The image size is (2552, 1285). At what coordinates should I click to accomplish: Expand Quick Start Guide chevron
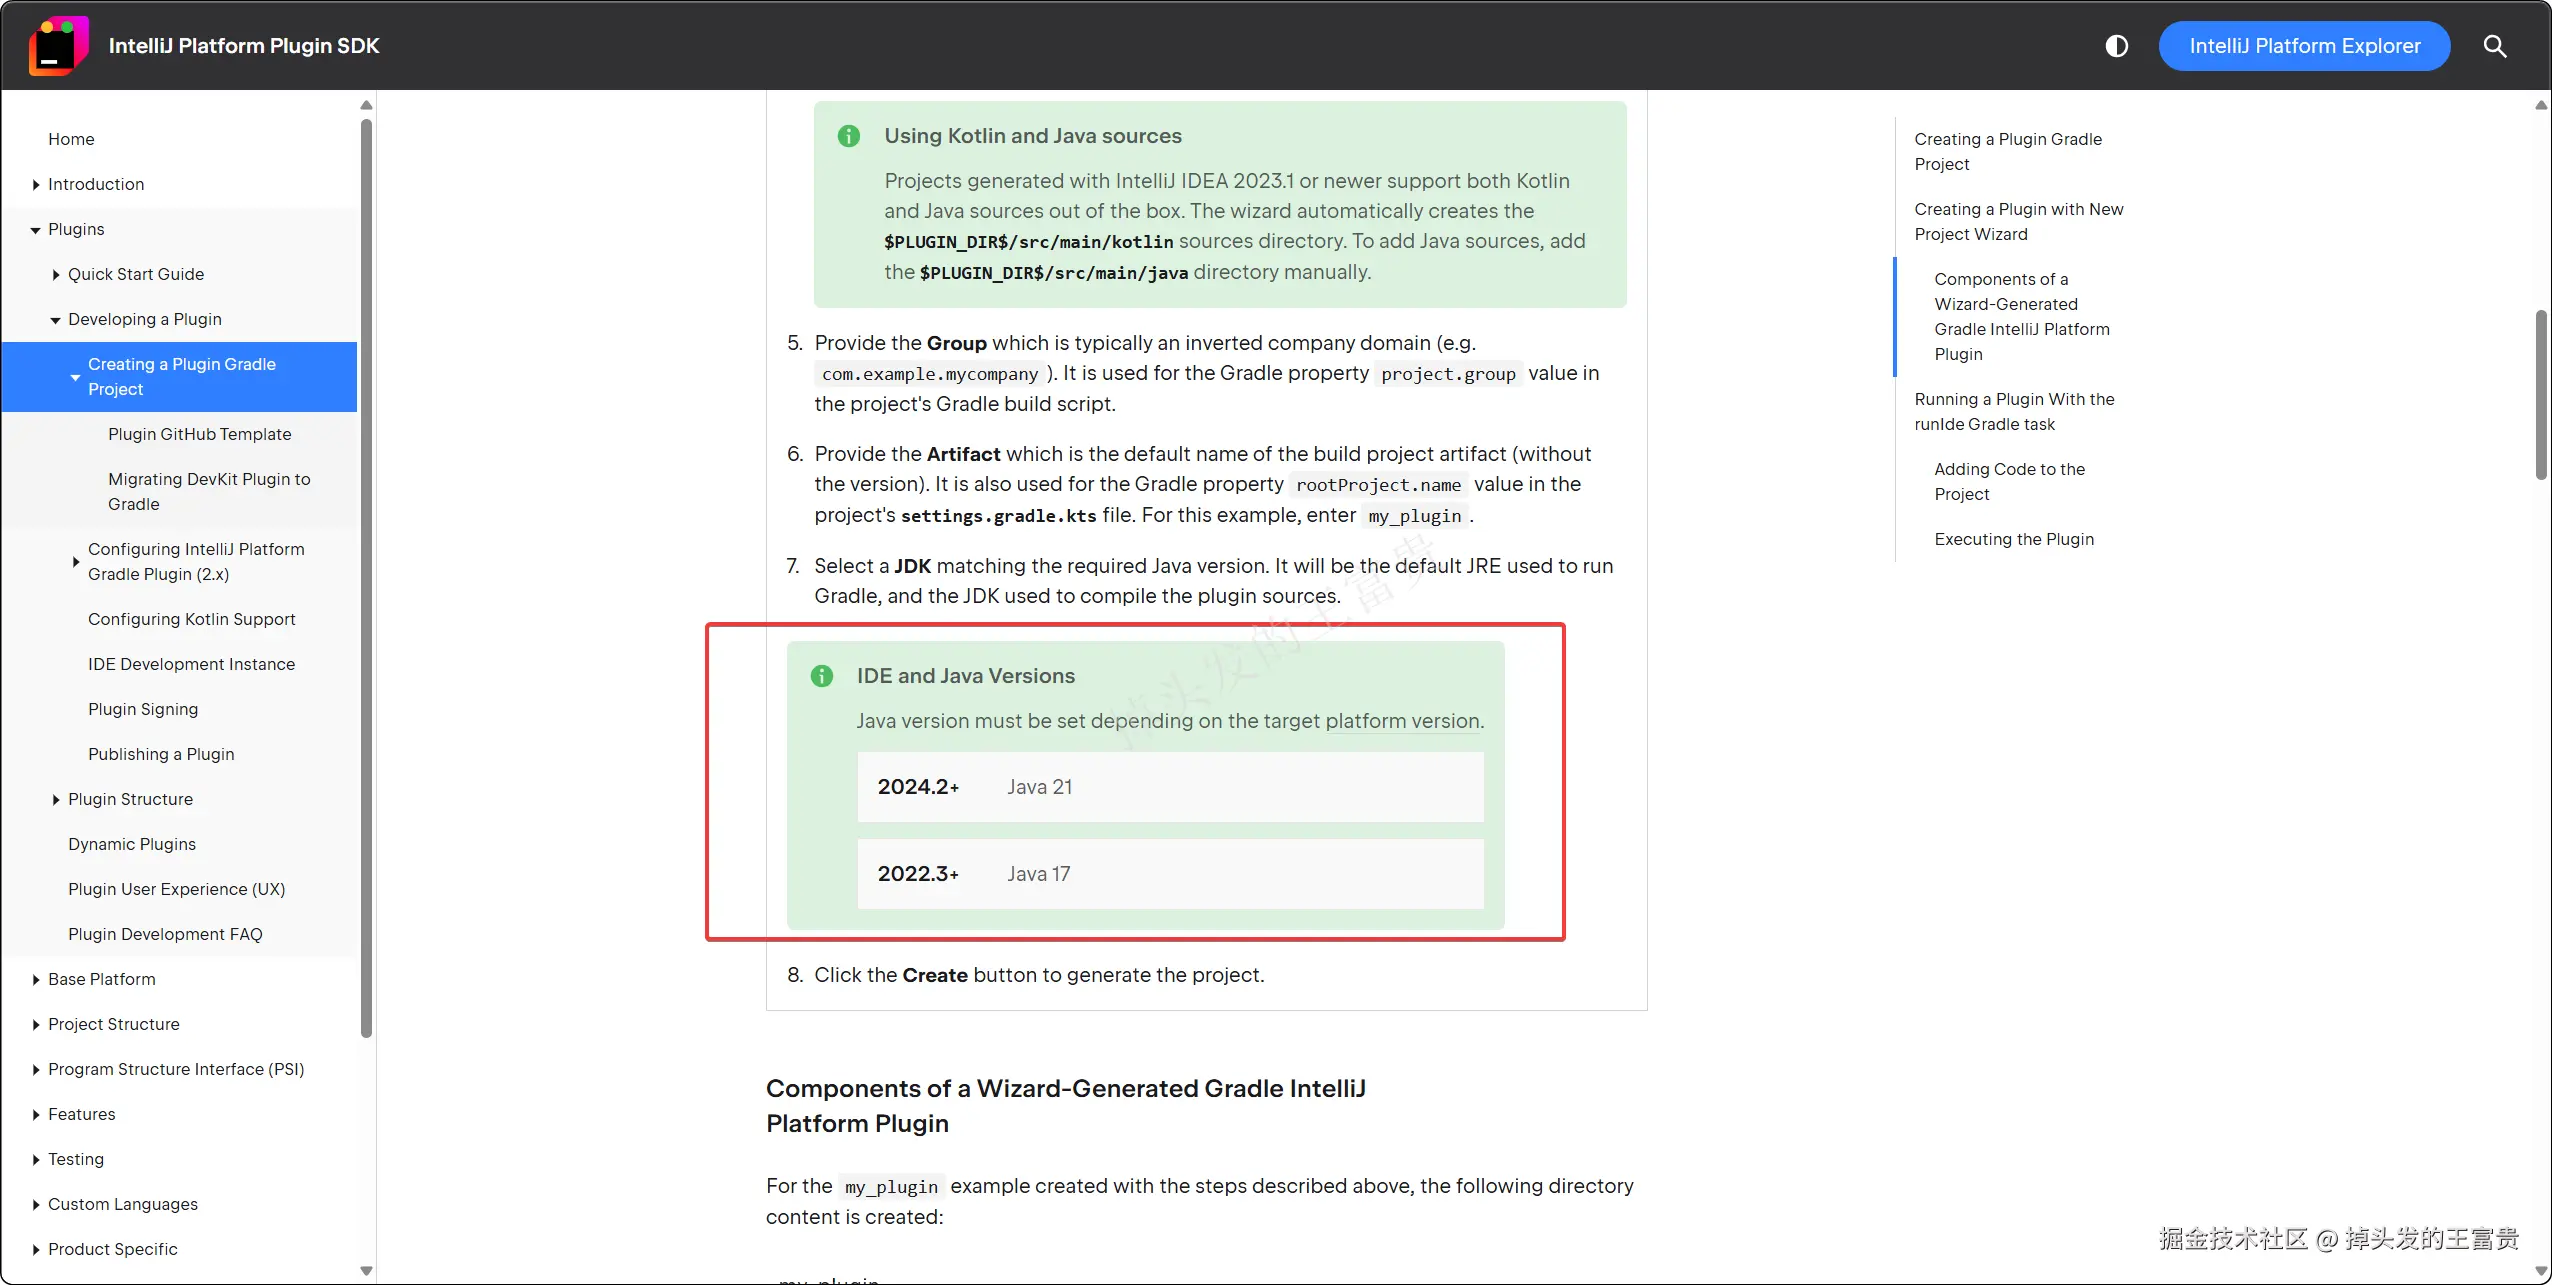56,275
